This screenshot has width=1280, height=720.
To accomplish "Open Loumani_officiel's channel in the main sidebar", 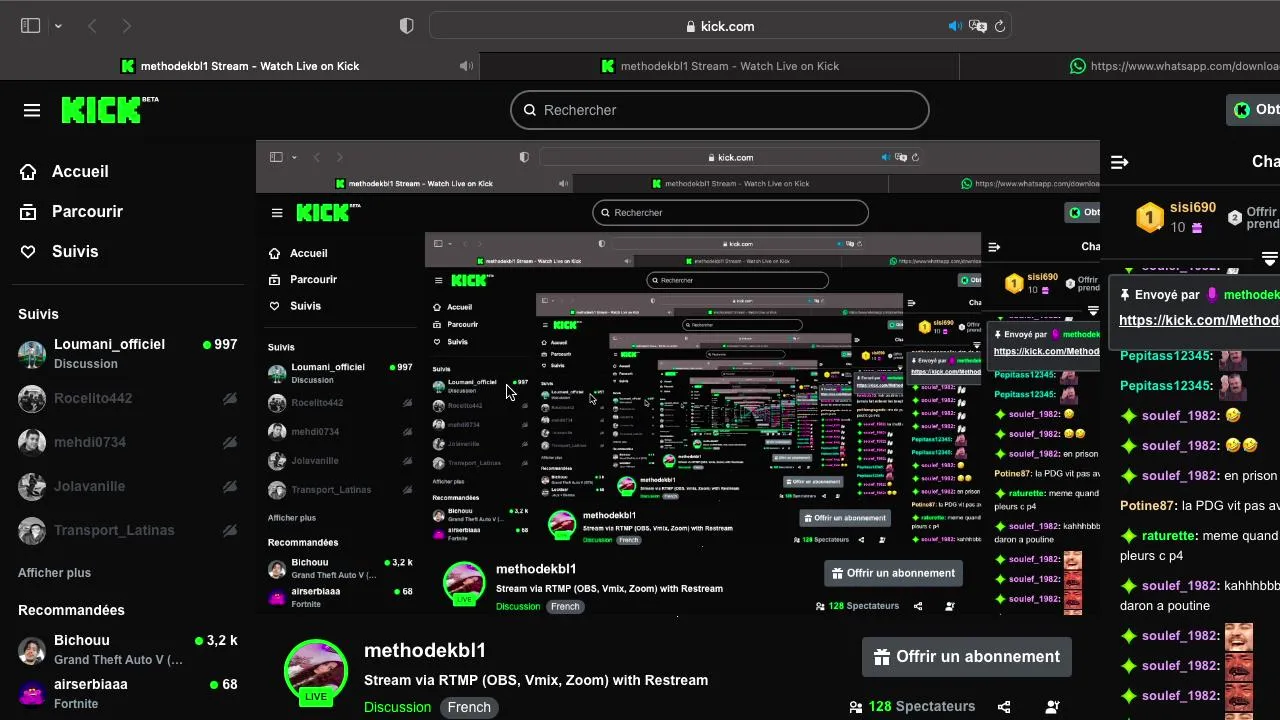I will [128, 353].
